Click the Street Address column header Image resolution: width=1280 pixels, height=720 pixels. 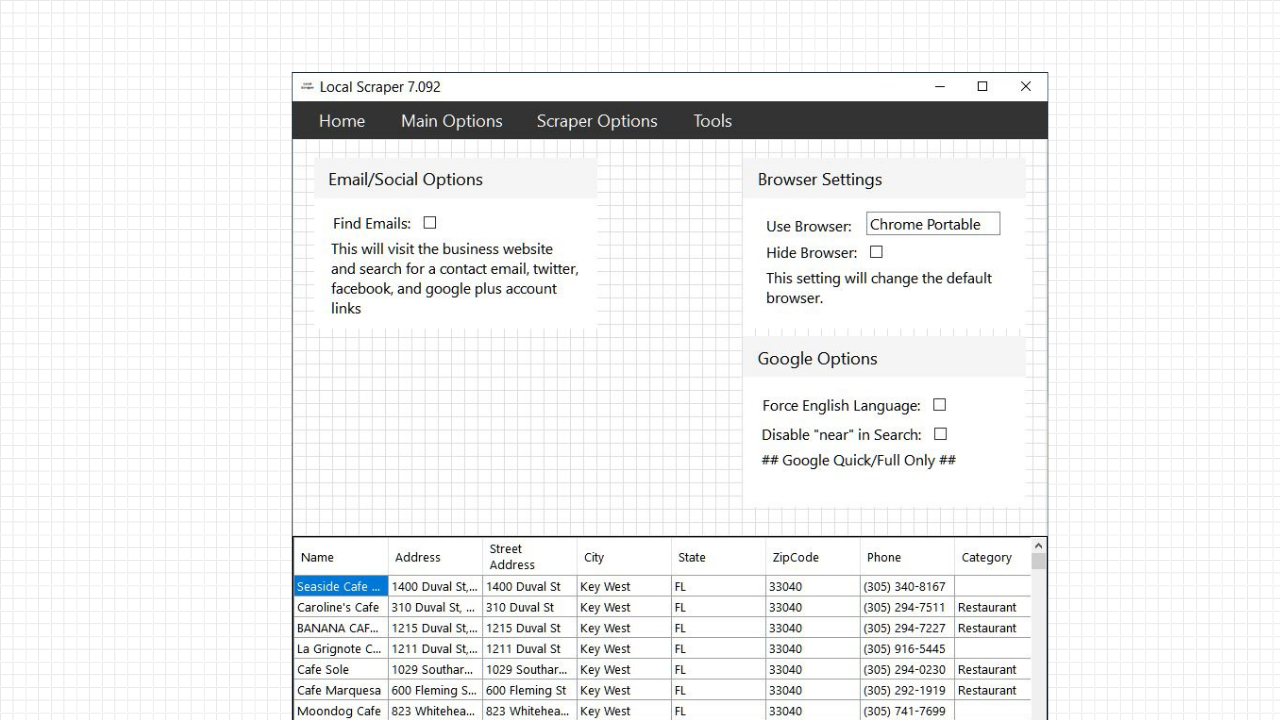pos(512,557)
